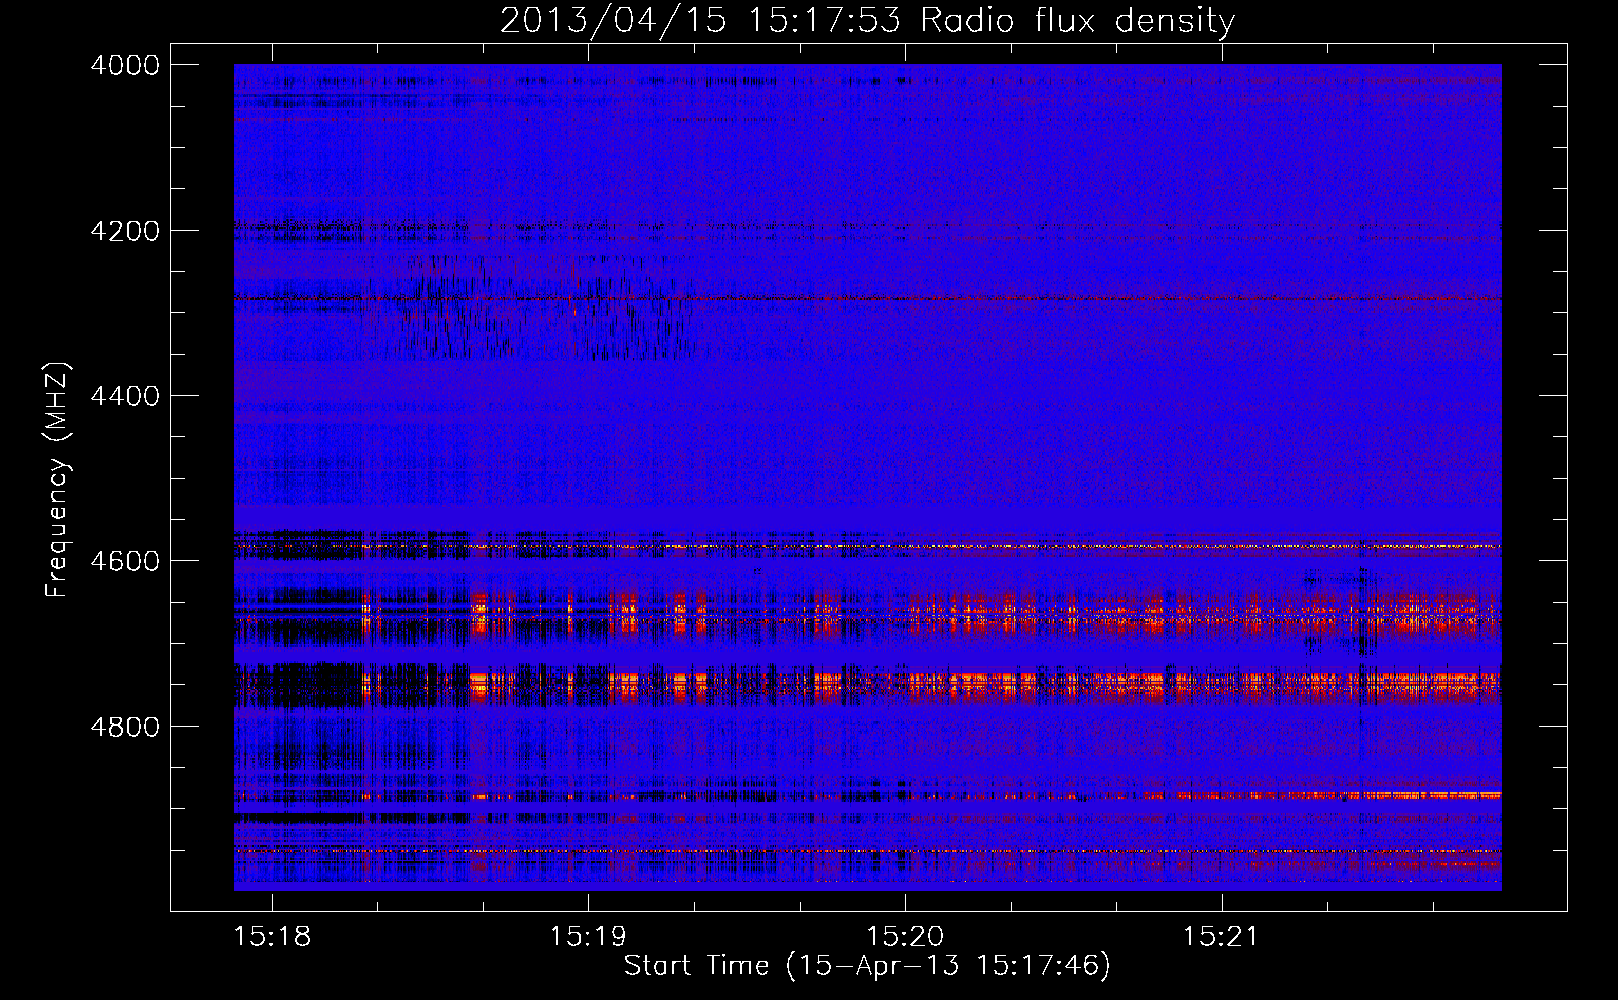This screenshot has width=1618, height=1000.
Task: Click the 15:20 time tick label
Action: pyautogui.click(x=905, y=936)
